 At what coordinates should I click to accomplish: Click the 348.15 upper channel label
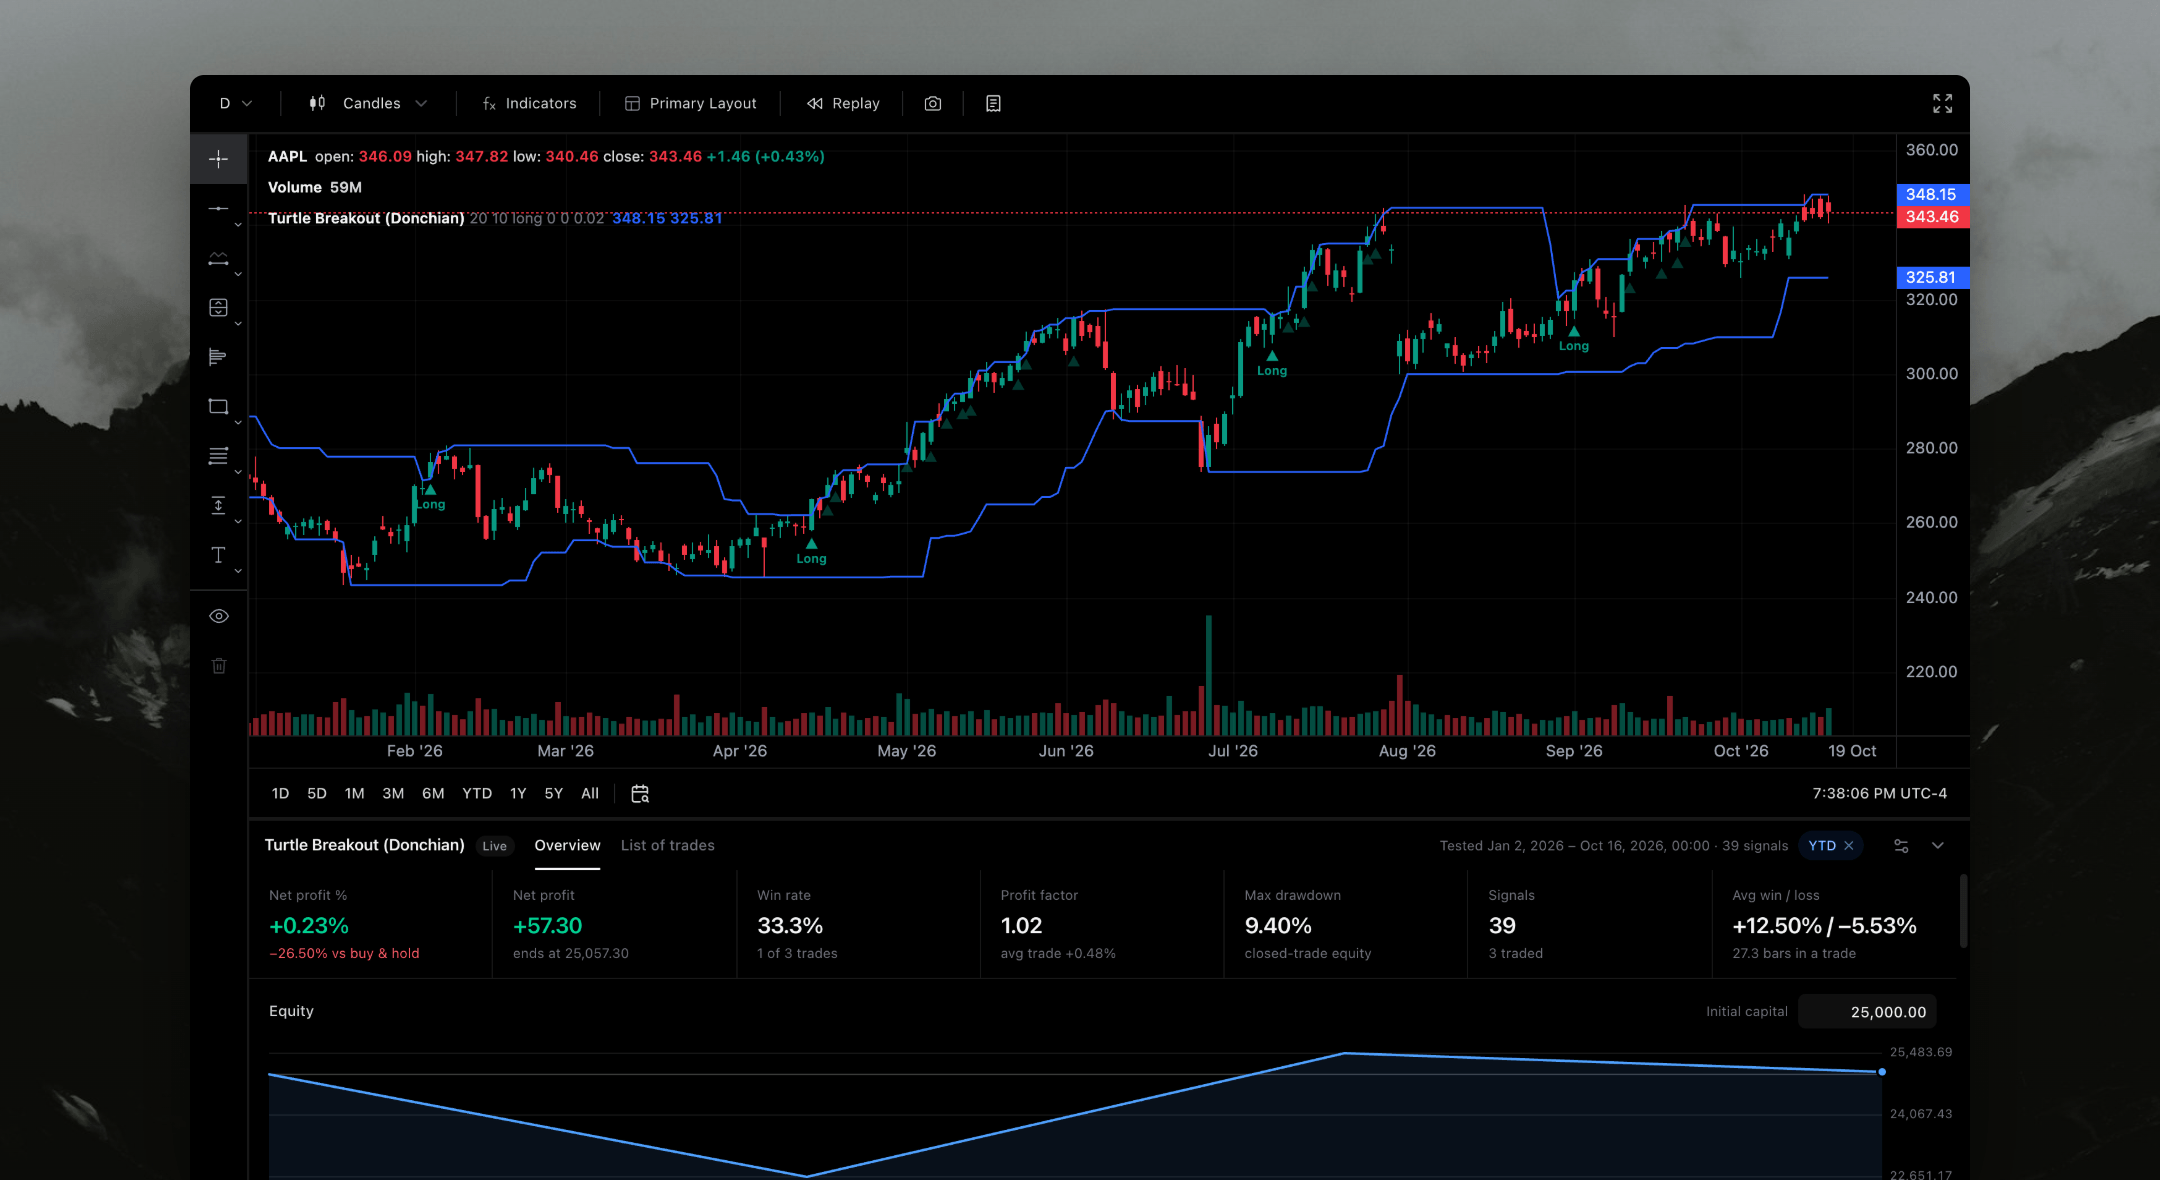coord(1932,194)
